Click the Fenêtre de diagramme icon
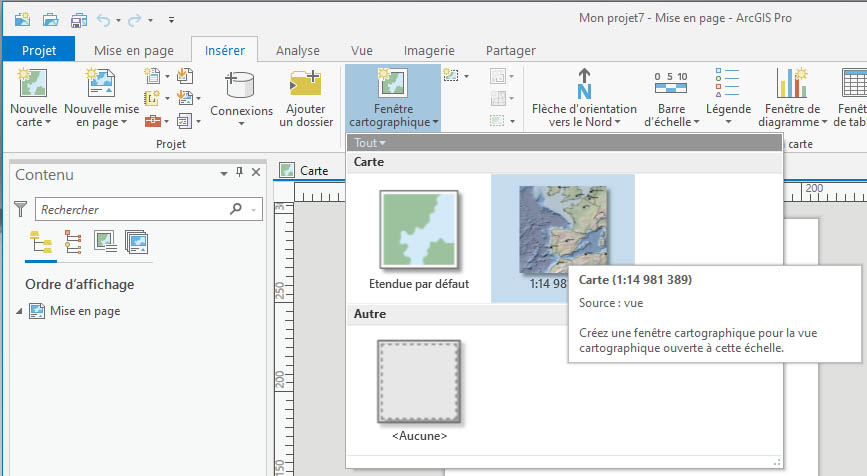This screenshot has width=867, height=476. pyautogui.click(x=792, y=86)
